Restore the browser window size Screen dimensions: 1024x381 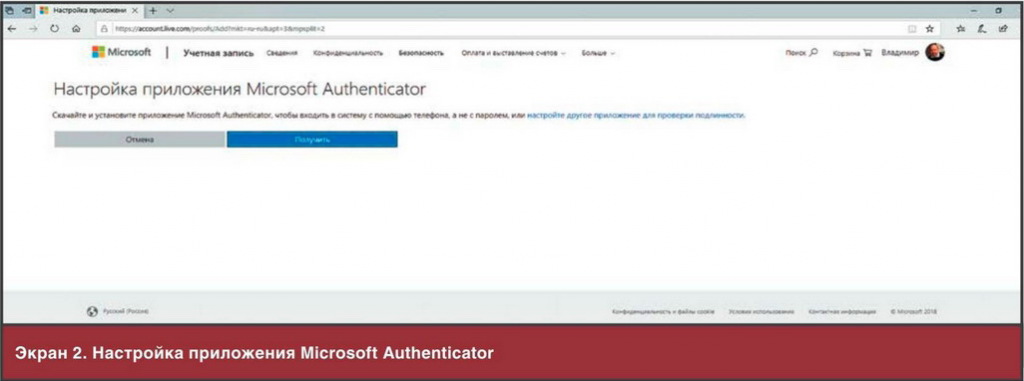coord(999,11)
